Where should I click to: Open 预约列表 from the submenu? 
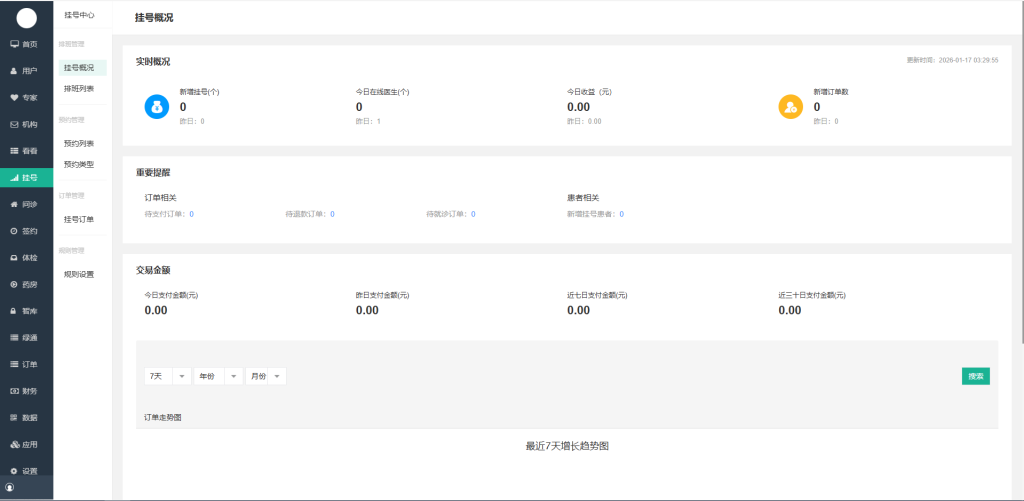click(x=79, y=143)
